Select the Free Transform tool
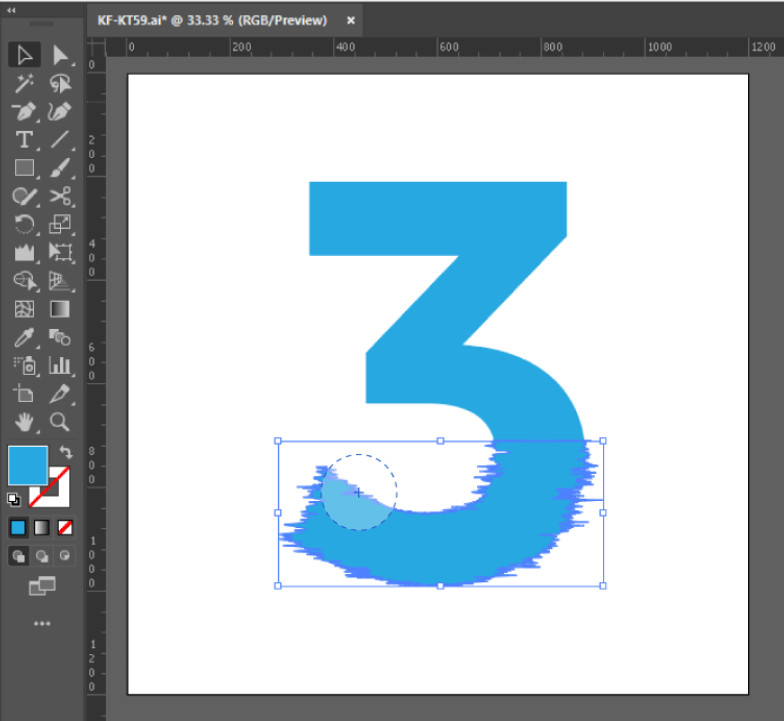This screenshot has height=721, width=784. pos(60,252)
